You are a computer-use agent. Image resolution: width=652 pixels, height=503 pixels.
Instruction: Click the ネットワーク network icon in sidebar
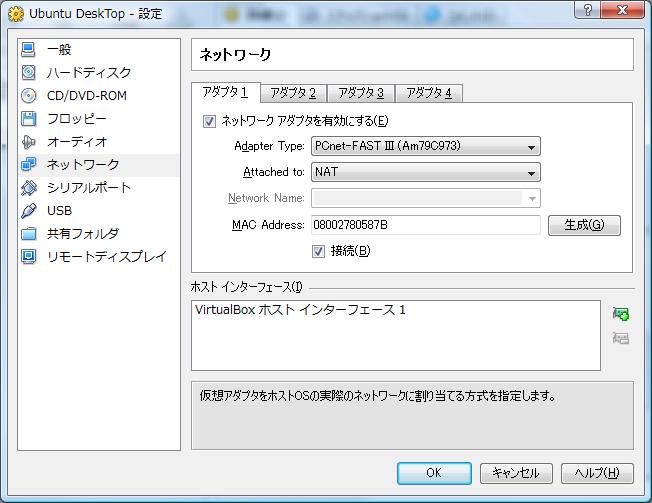(28, 165)
